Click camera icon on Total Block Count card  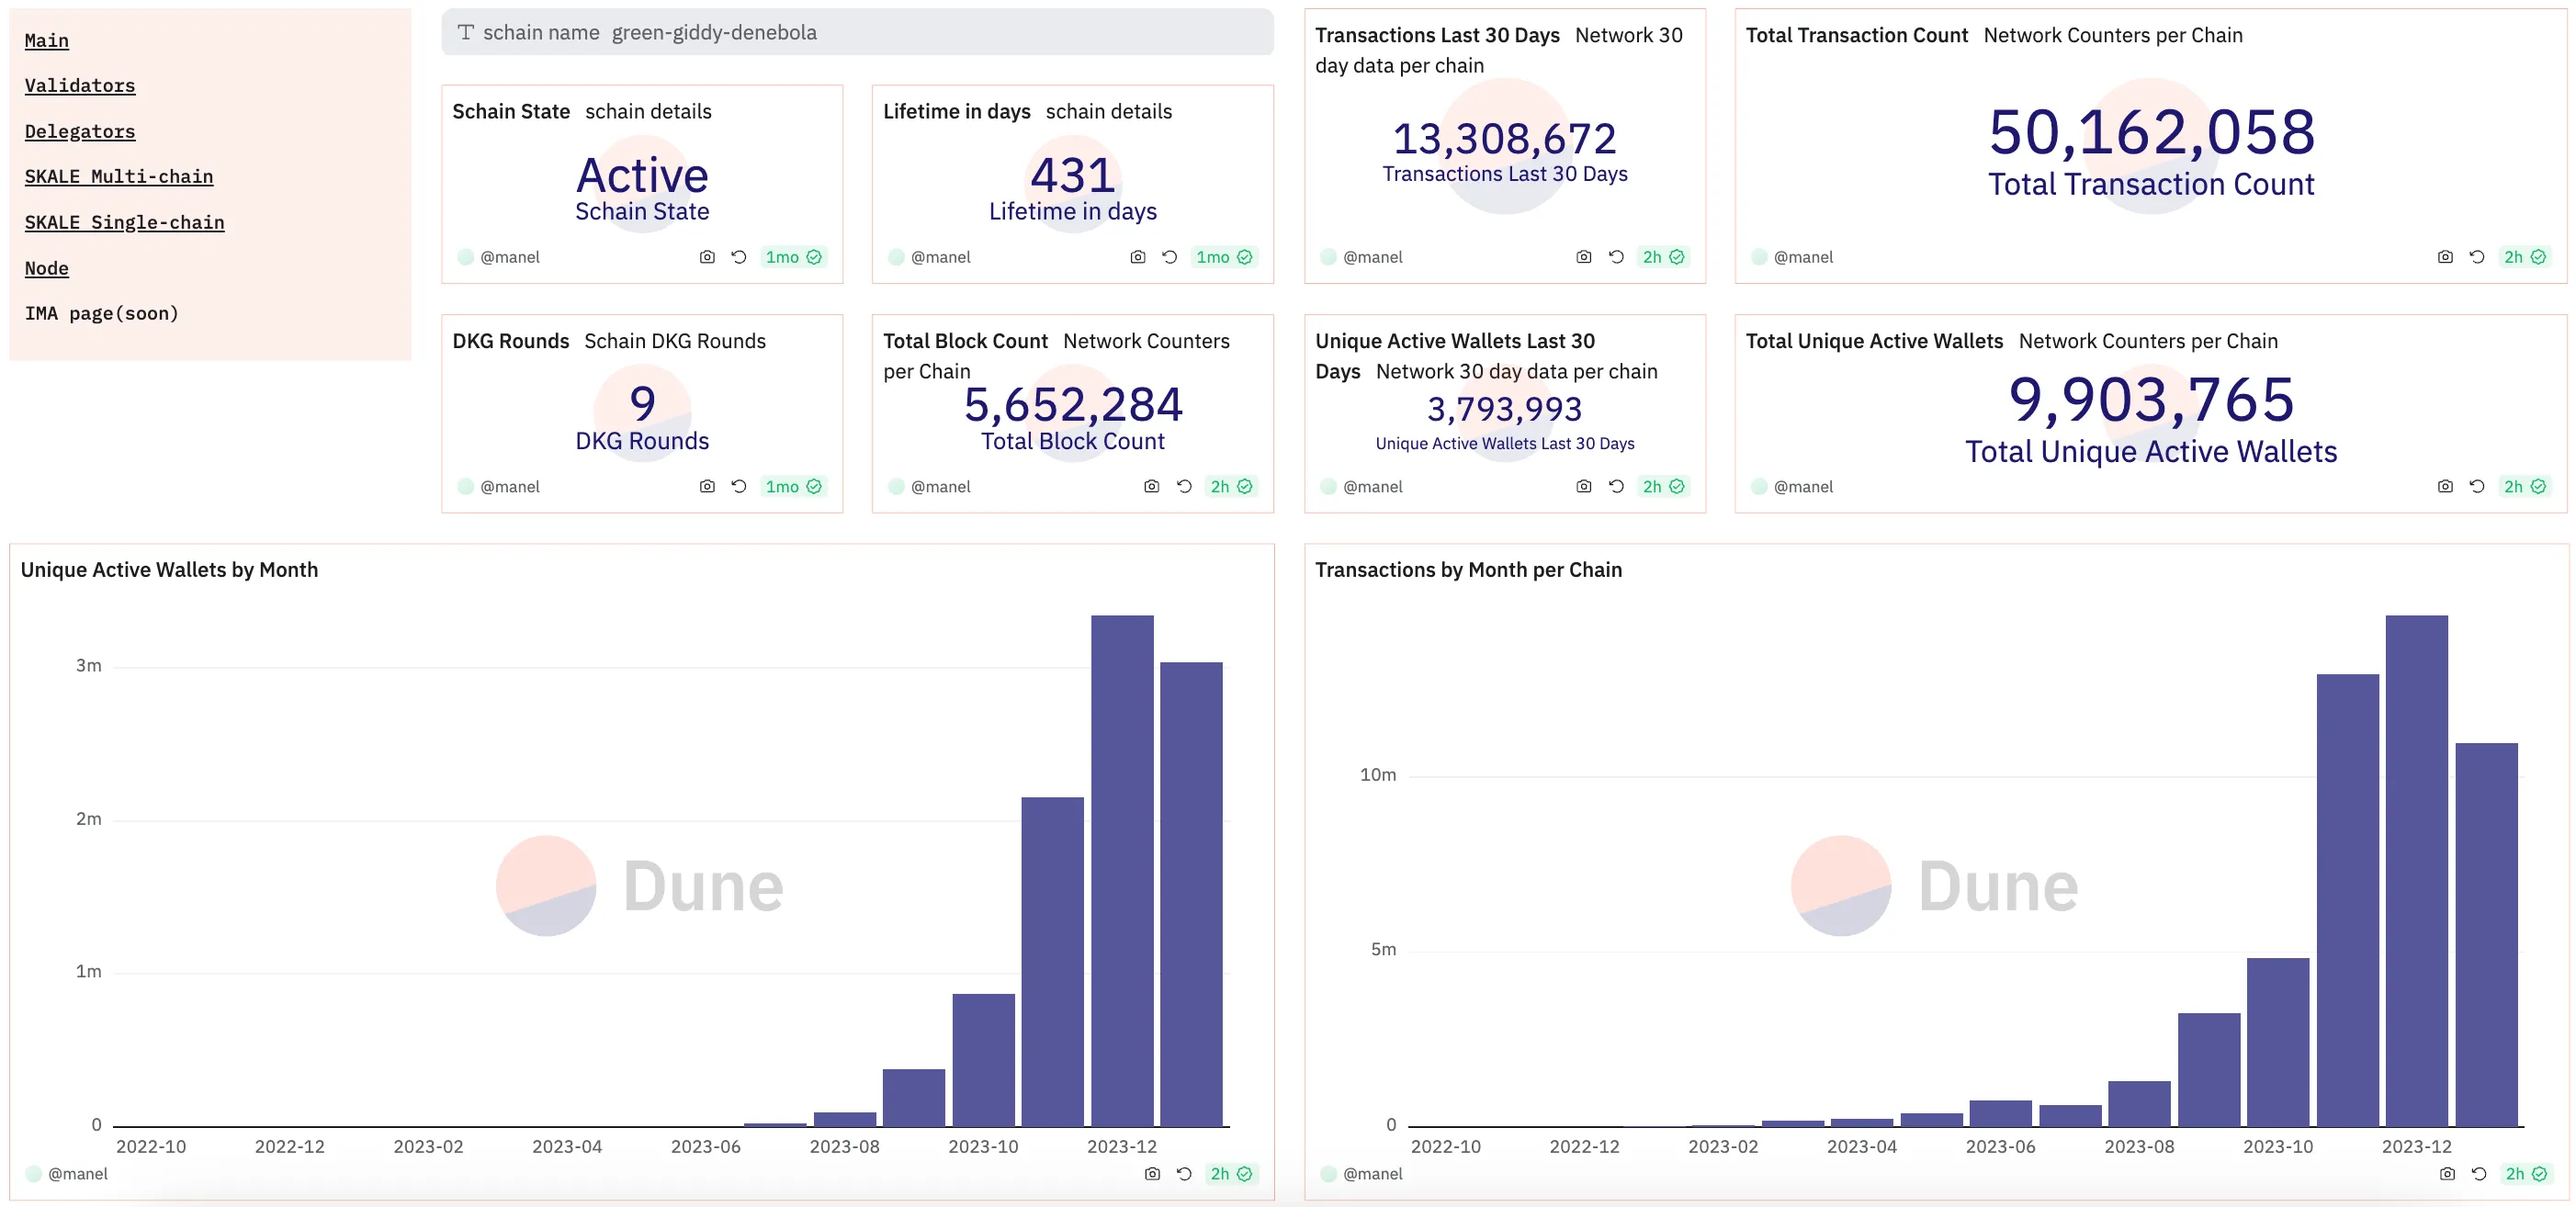pos(1152,486)
